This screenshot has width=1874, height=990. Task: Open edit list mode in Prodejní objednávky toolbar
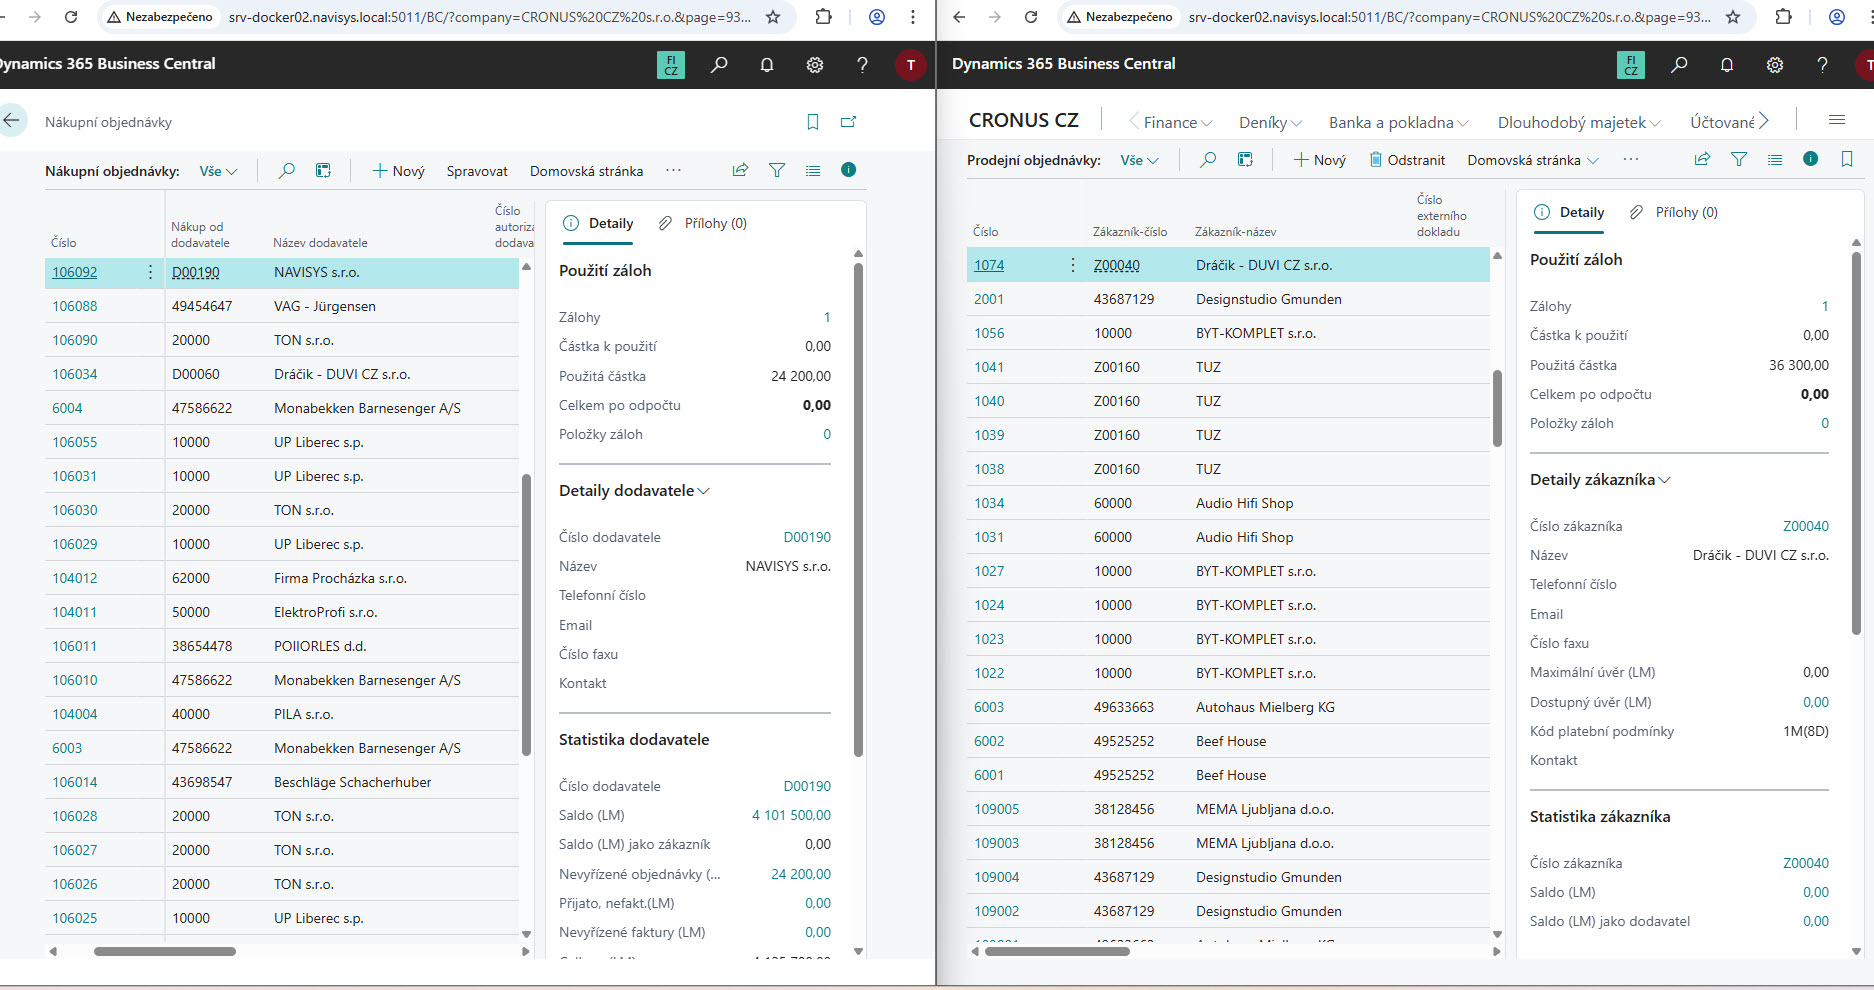(1245, 160)
